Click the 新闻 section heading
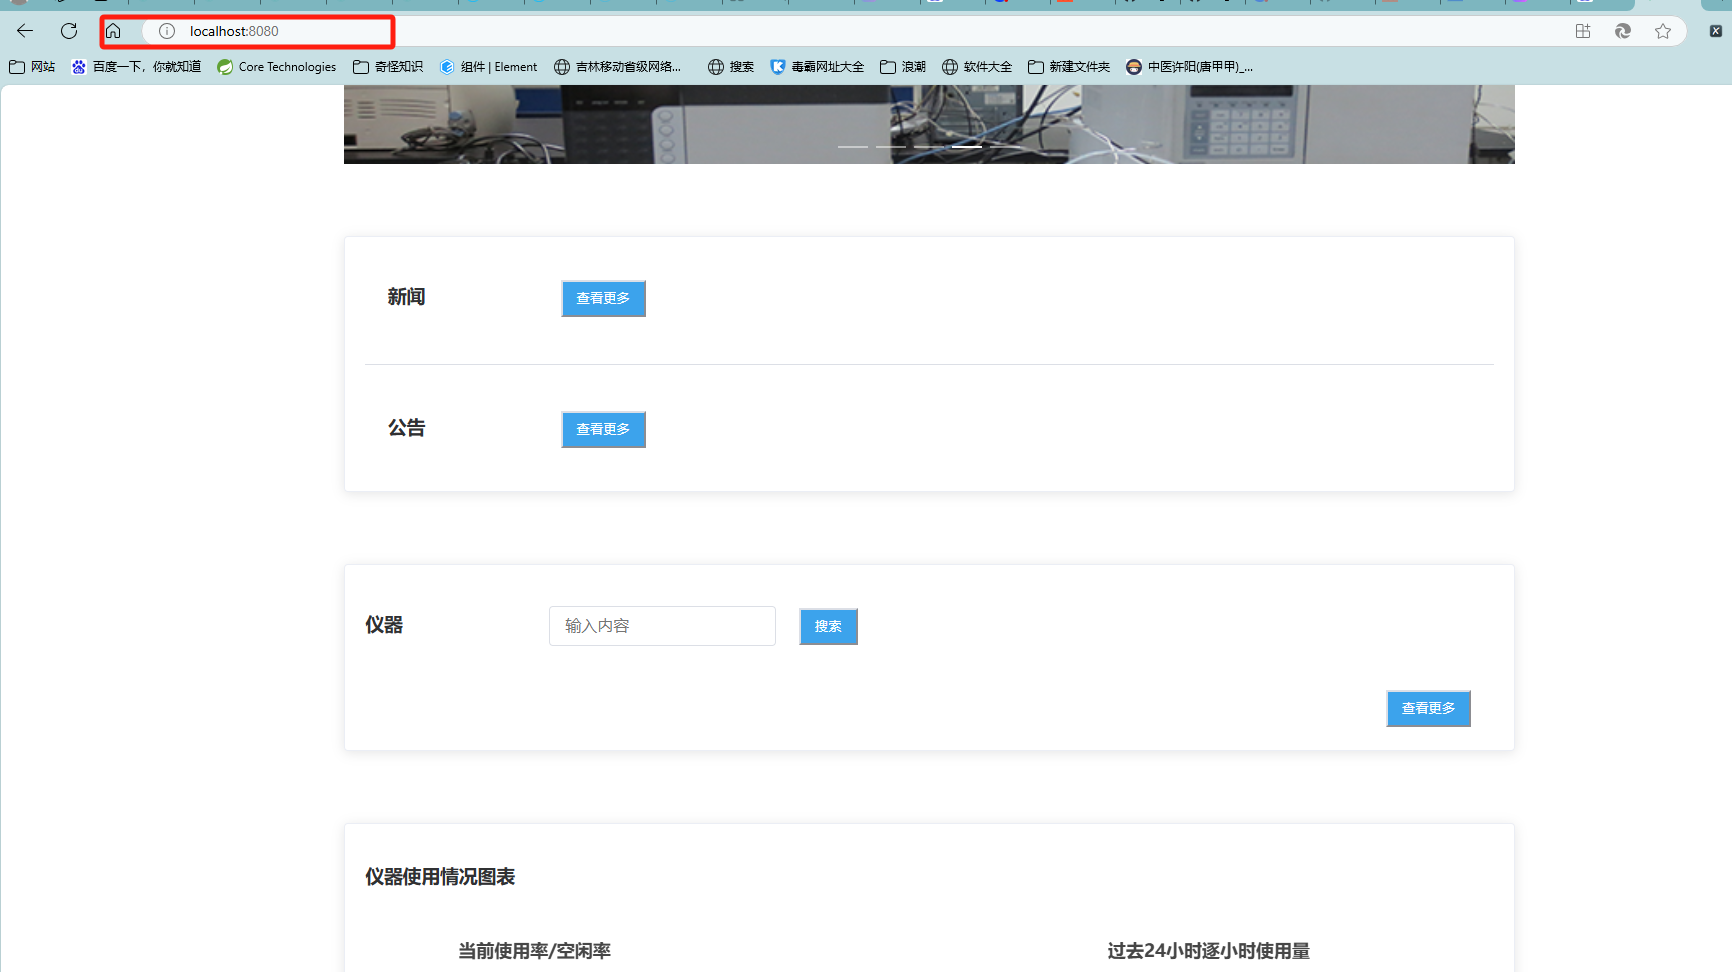The width and height of the screenshot is (1732, 972). click(407, 297)
